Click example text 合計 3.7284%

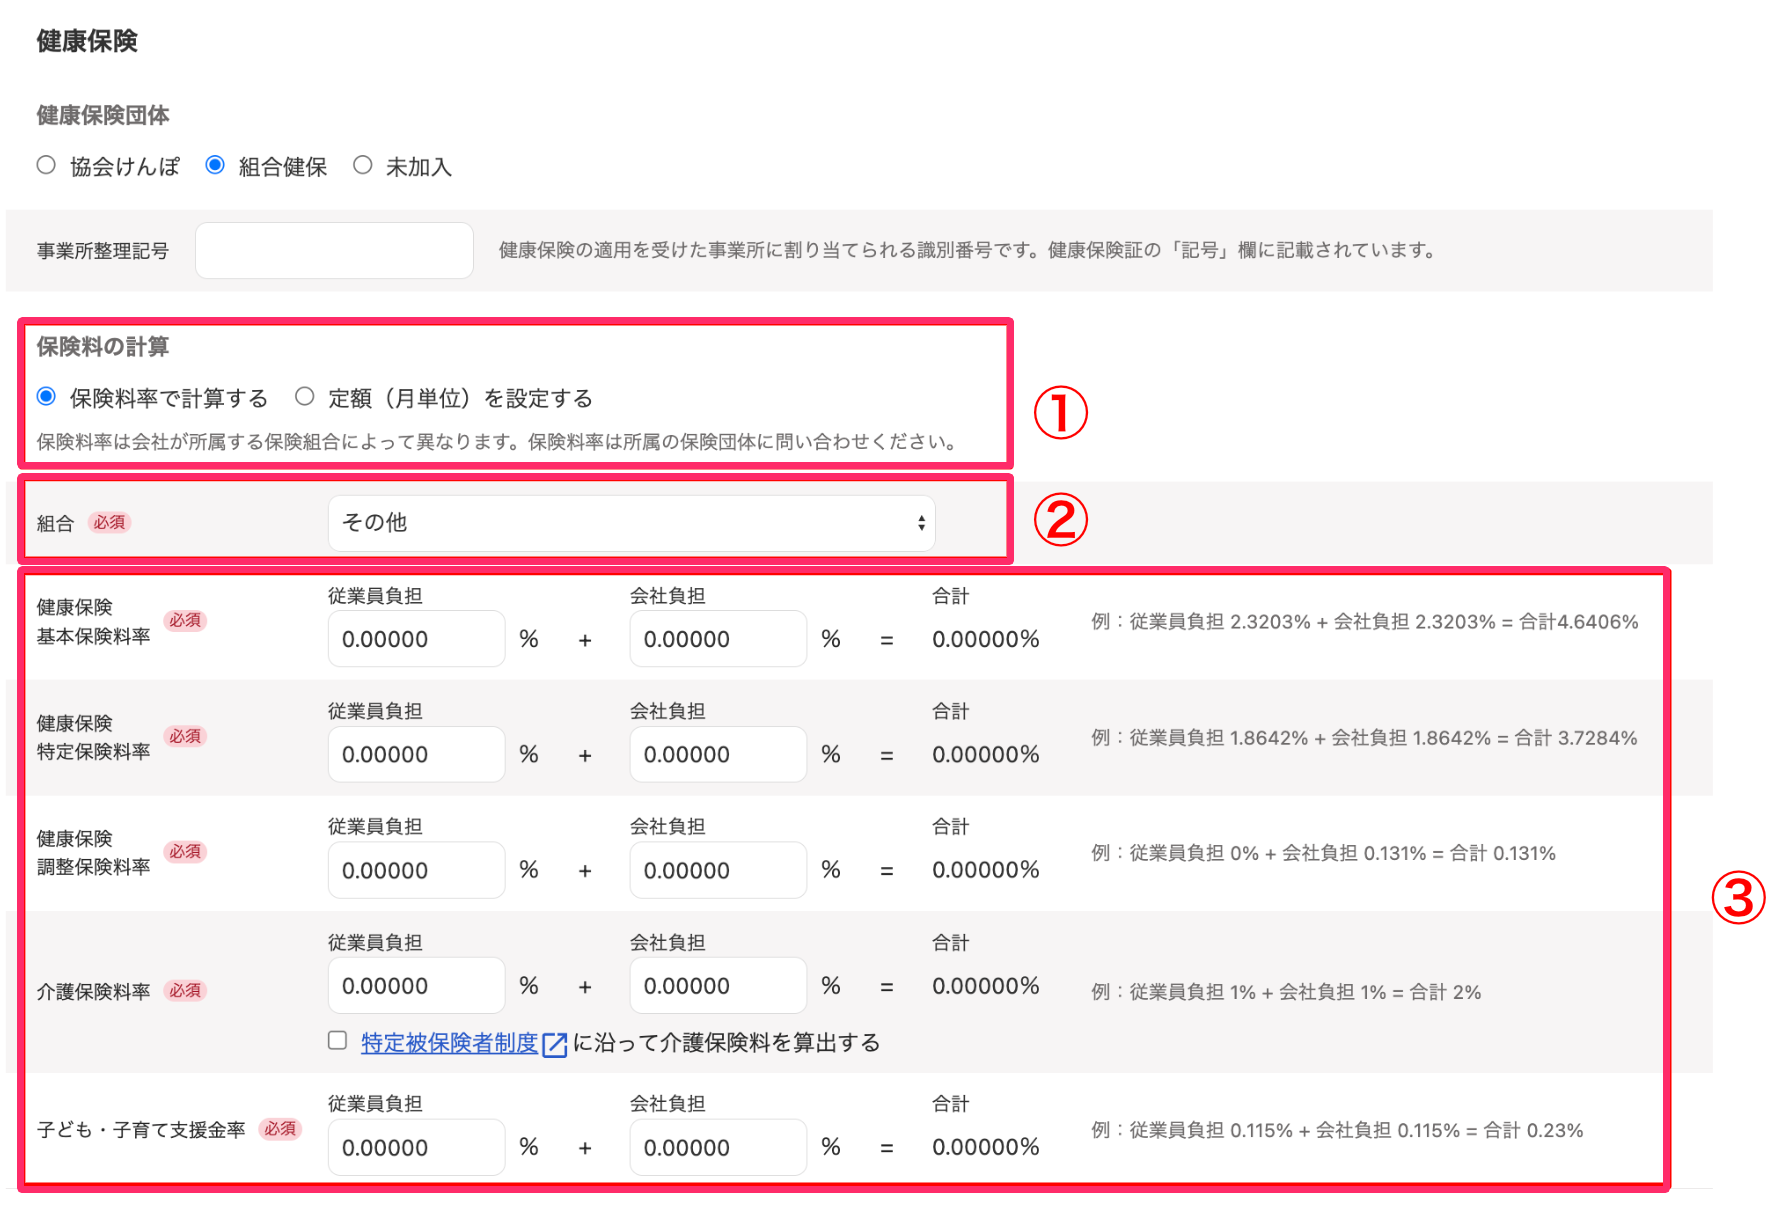[x=1575, y=738]
